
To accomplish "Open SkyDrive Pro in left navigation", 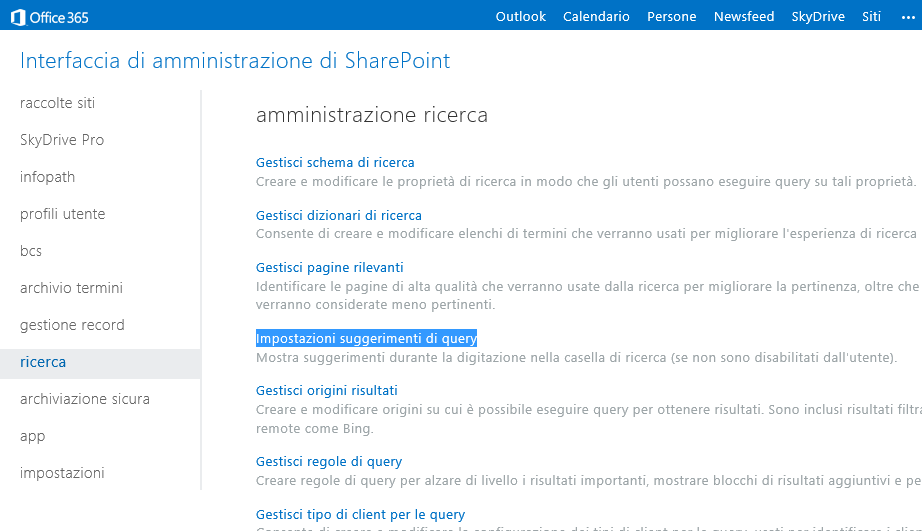I will [x=62, y=140].
